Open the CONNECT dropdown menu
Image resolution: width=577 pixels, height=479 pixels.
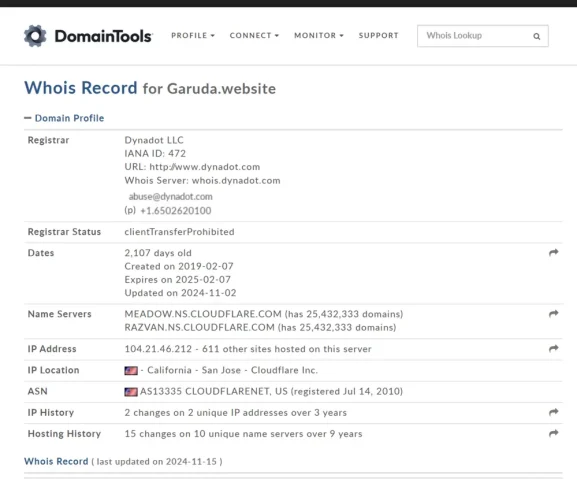coord(254,36)
